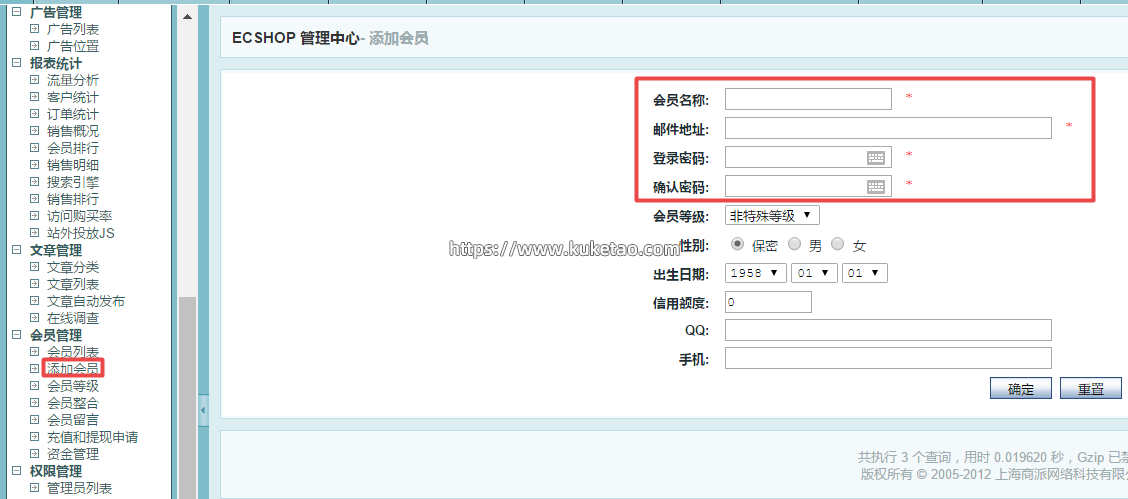The image size is (1128, 499).
Task: Click the QQ input field
Action: (888, 330)
